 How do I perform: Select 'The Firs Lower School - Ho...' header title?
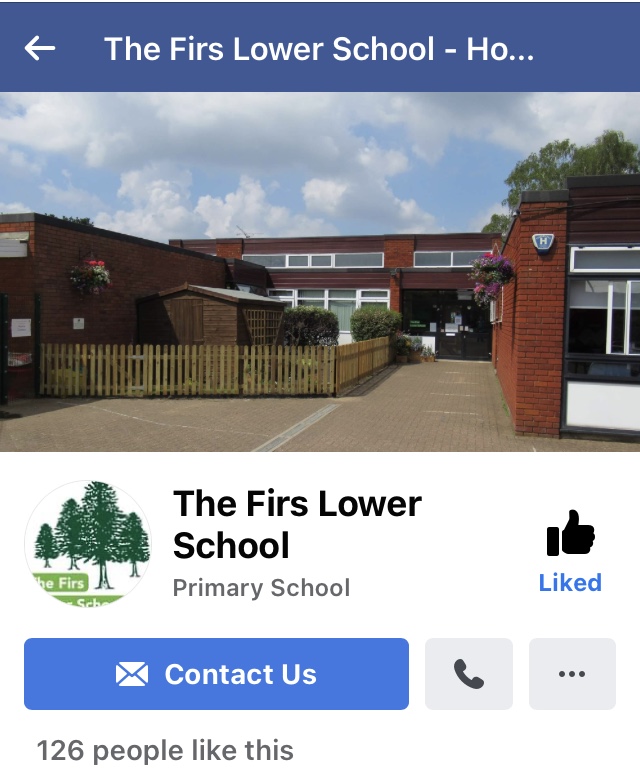click(319, 49)
